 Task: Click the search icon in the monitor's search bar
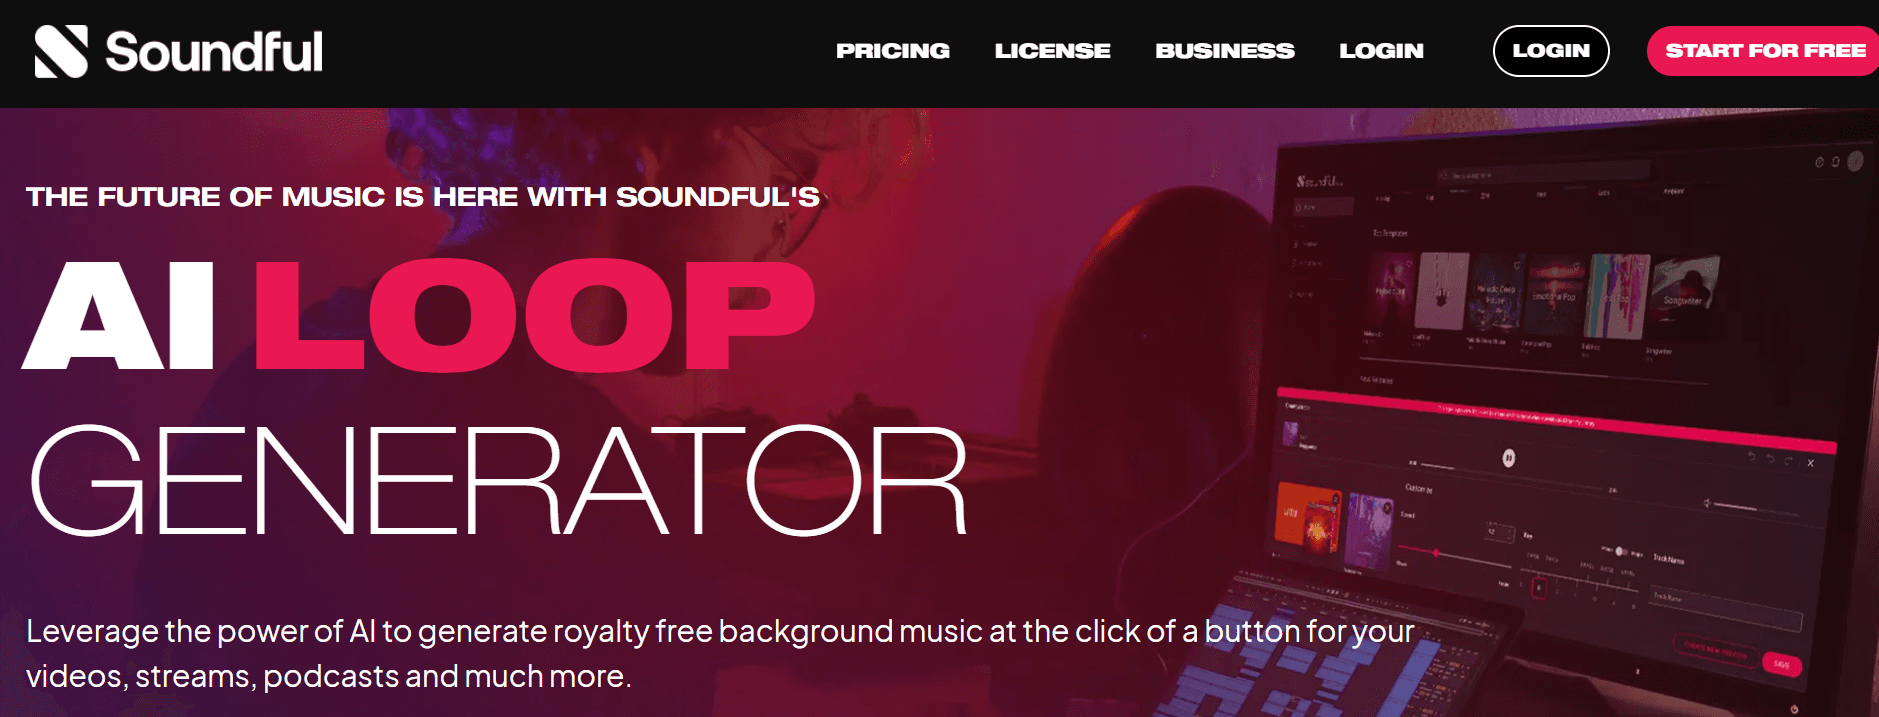coord(1444,175)
